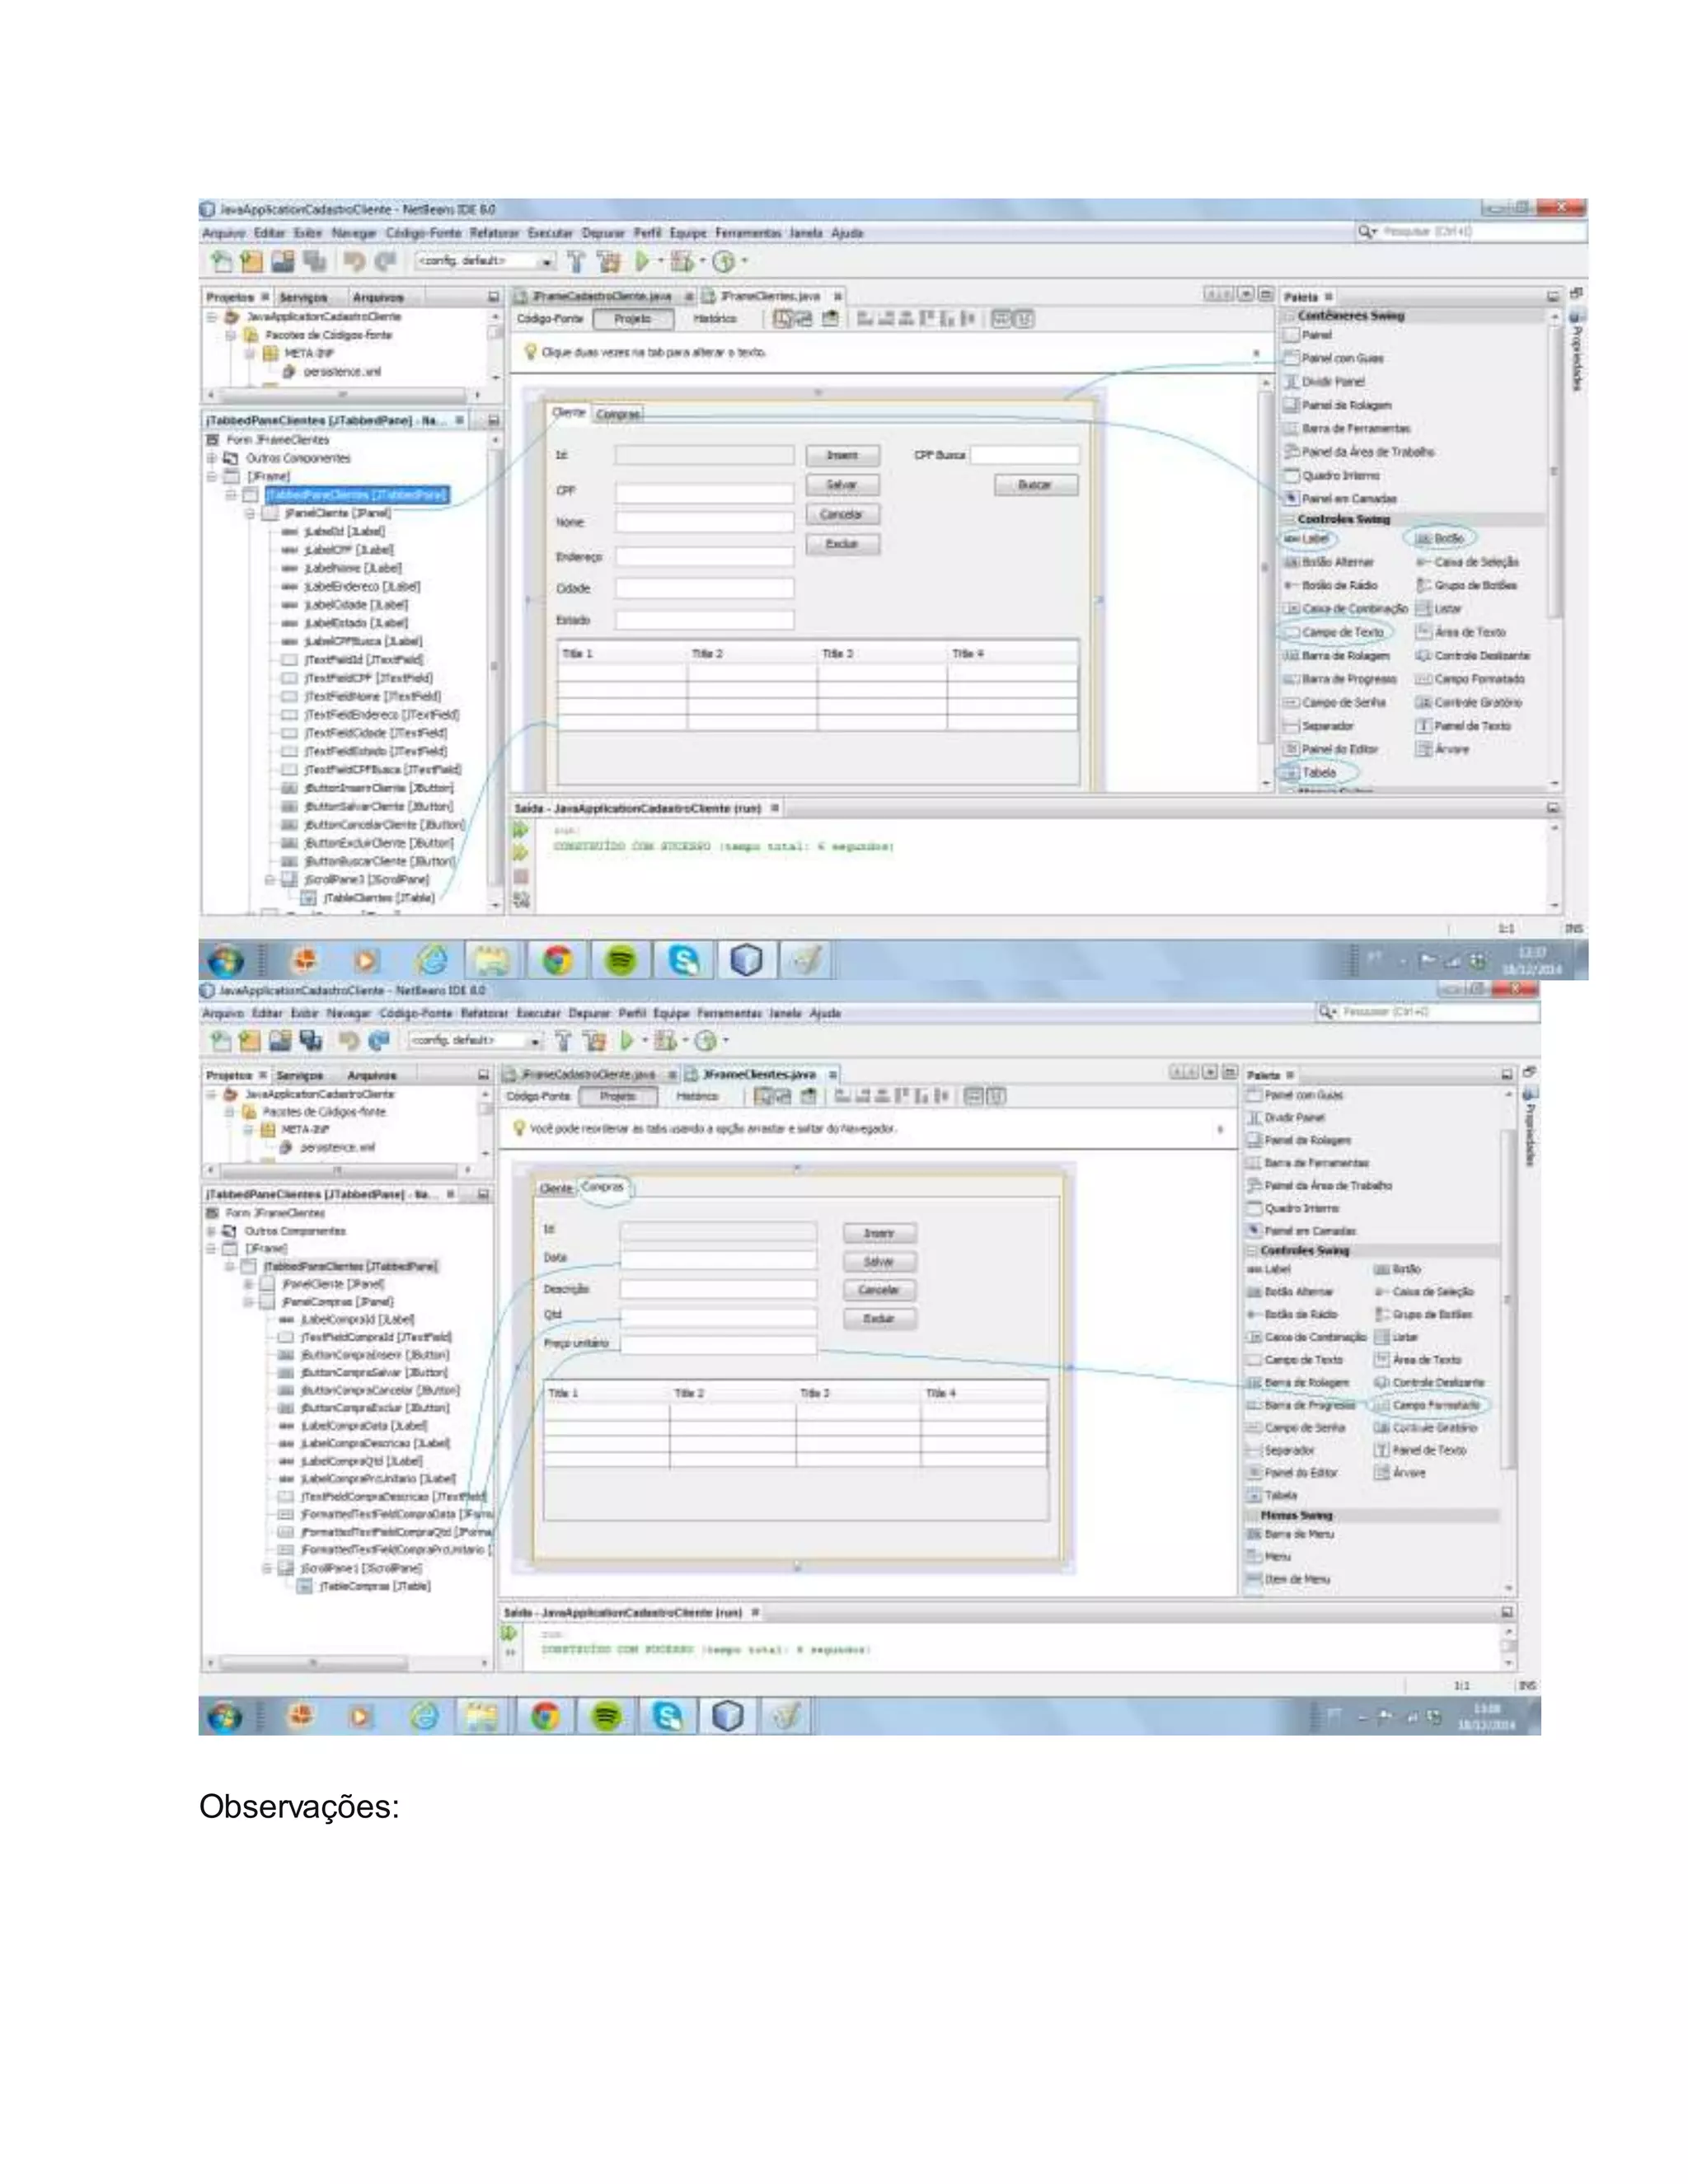
Task: Open the Refatorar menu in upper window
Action: [493, 233]
